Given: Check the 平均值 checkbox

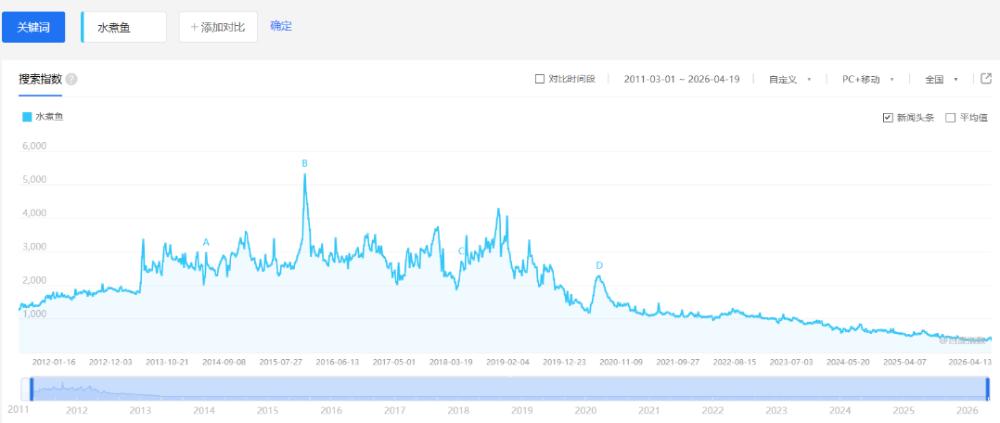Looking at the screenshot, I should pyautogui.click(x=950, y=117).
